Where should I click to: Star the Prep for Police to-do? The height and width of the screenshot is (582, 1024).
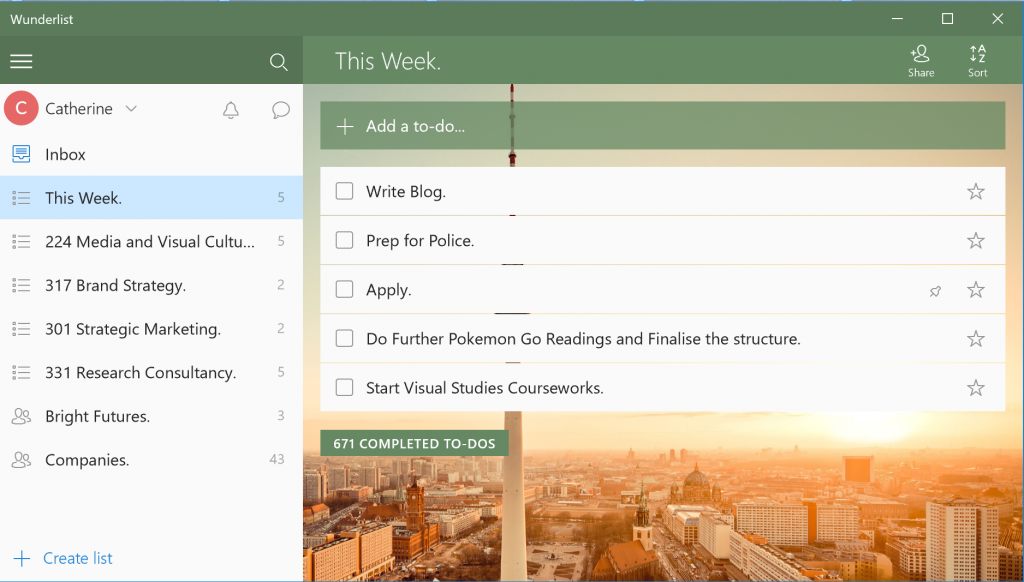click(976, 240)
